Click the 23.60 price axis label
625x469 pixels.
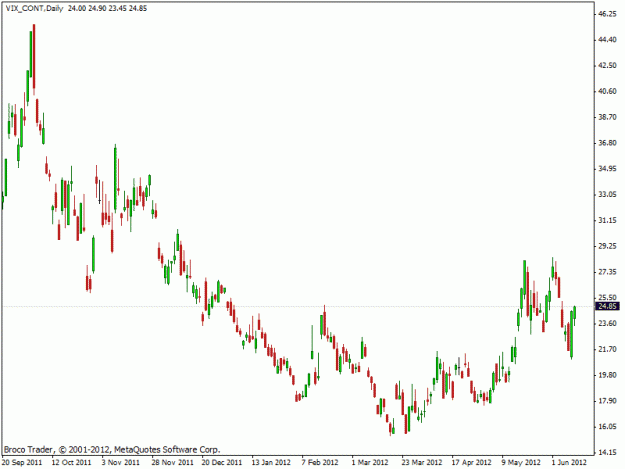(607, 324)
